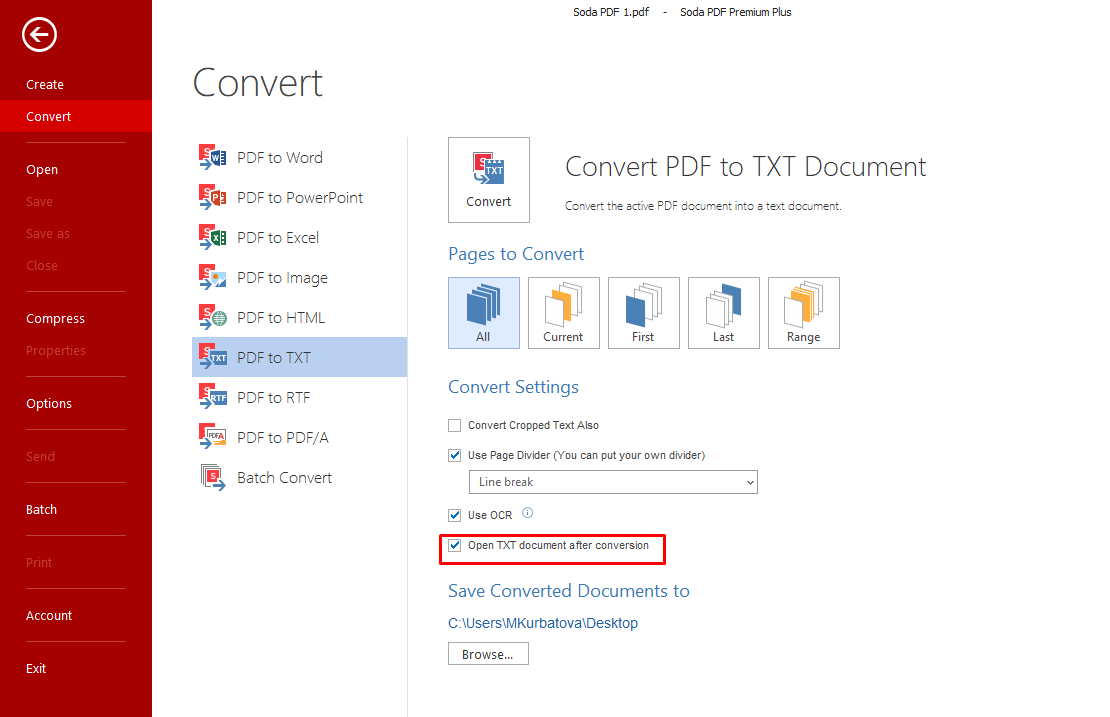1110x717 pixels.
Task: Open the Compress section
Action: point(55,319)
